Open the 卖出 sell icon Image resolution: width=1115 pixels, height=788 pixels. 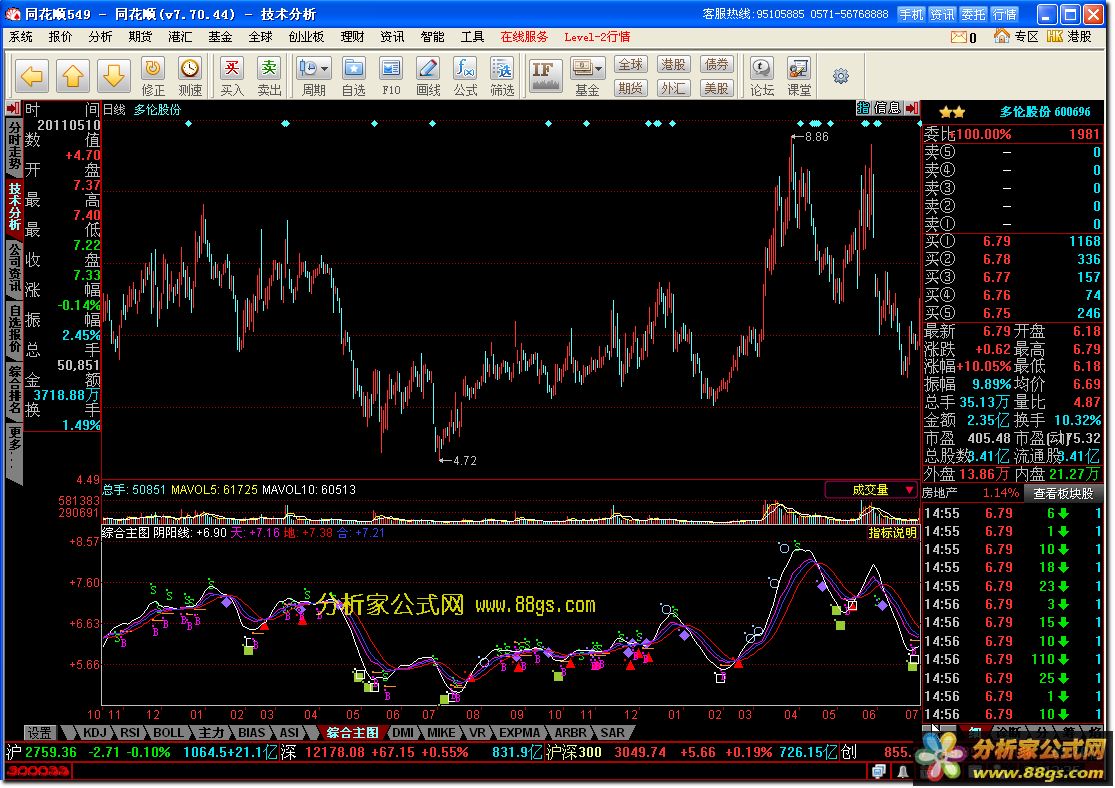pos(269,76)
